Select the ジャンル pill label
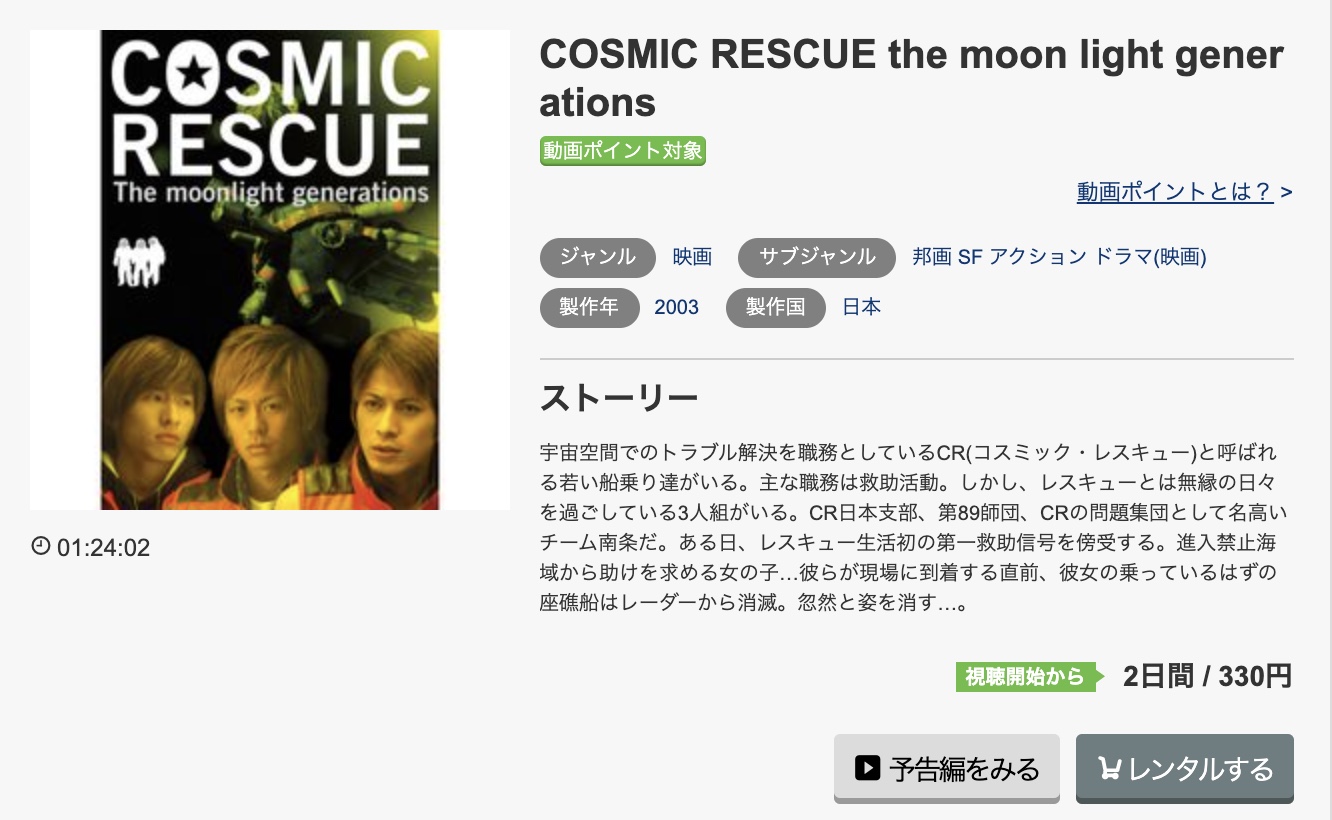The image size is (1332, 820). (x=597, y=257)
